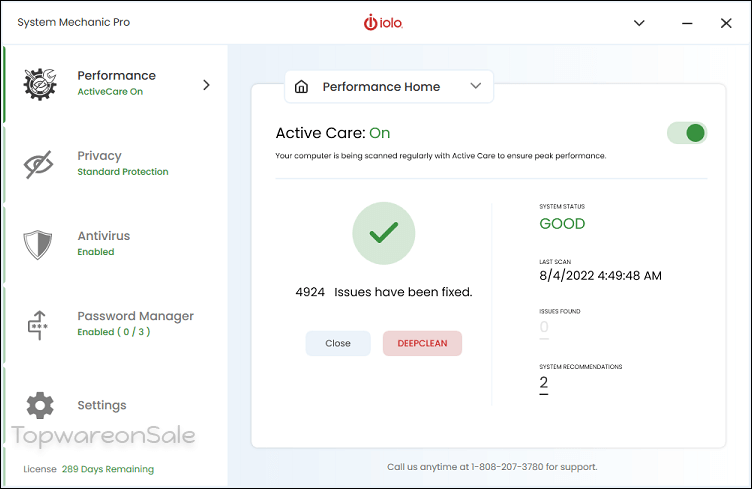Click the Privacy crossed-eye icon
The width and height of the screenshot is (752, 489).
point(38,164)
